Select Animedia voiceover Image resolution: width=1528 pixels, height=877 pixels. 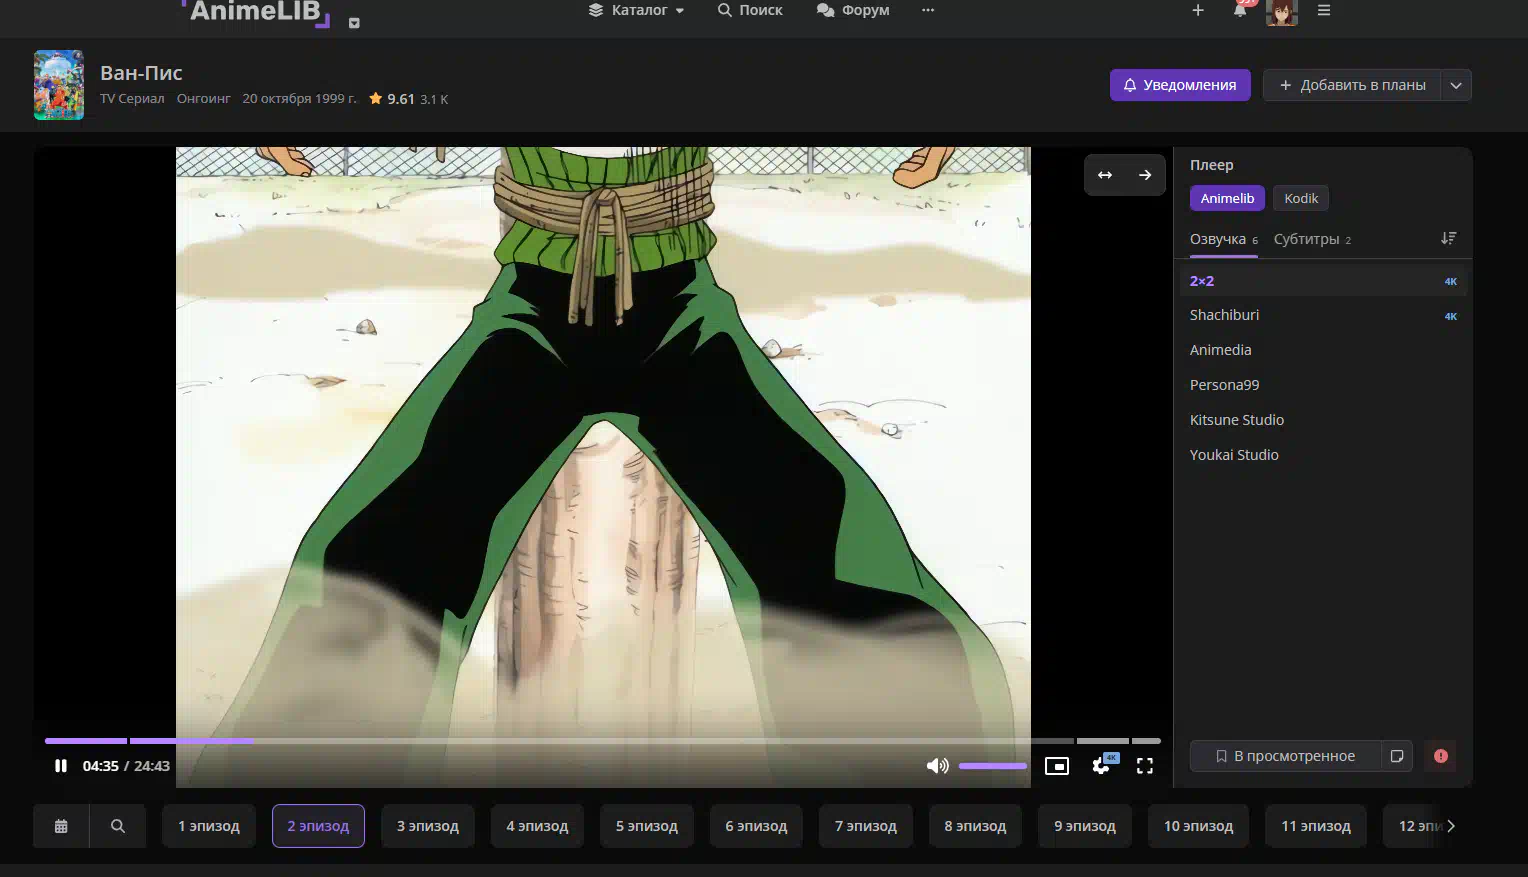(x=1323, y=350)
